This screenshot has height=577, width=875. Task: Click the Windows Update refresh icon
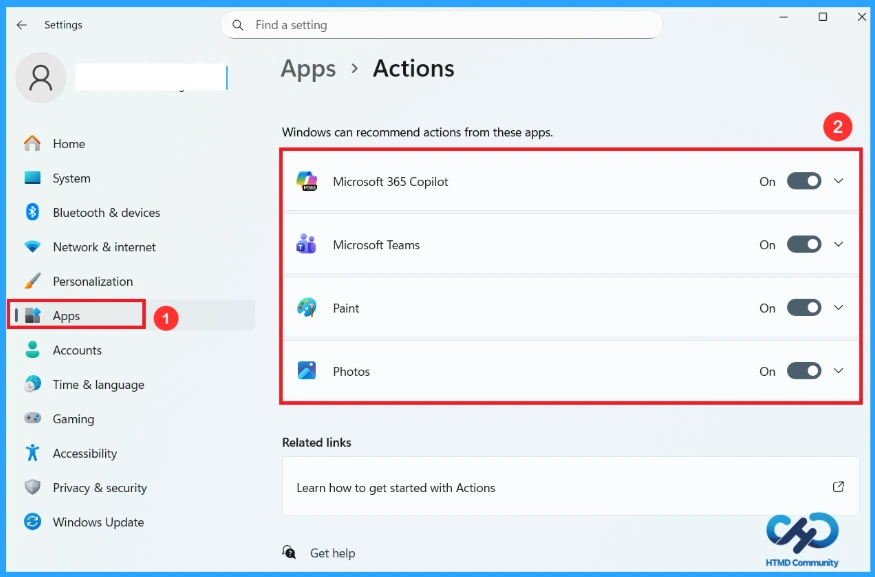click(32, 522)
